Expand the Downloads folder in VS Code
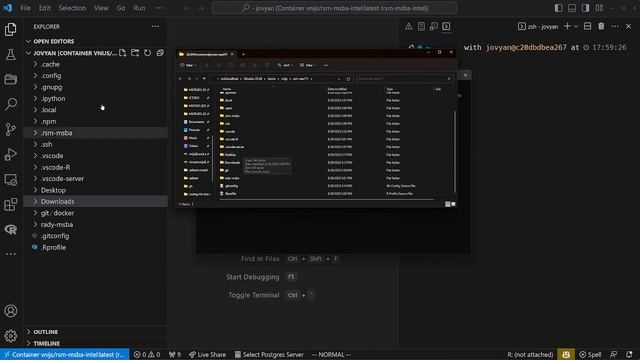 (x=96, y=201)
